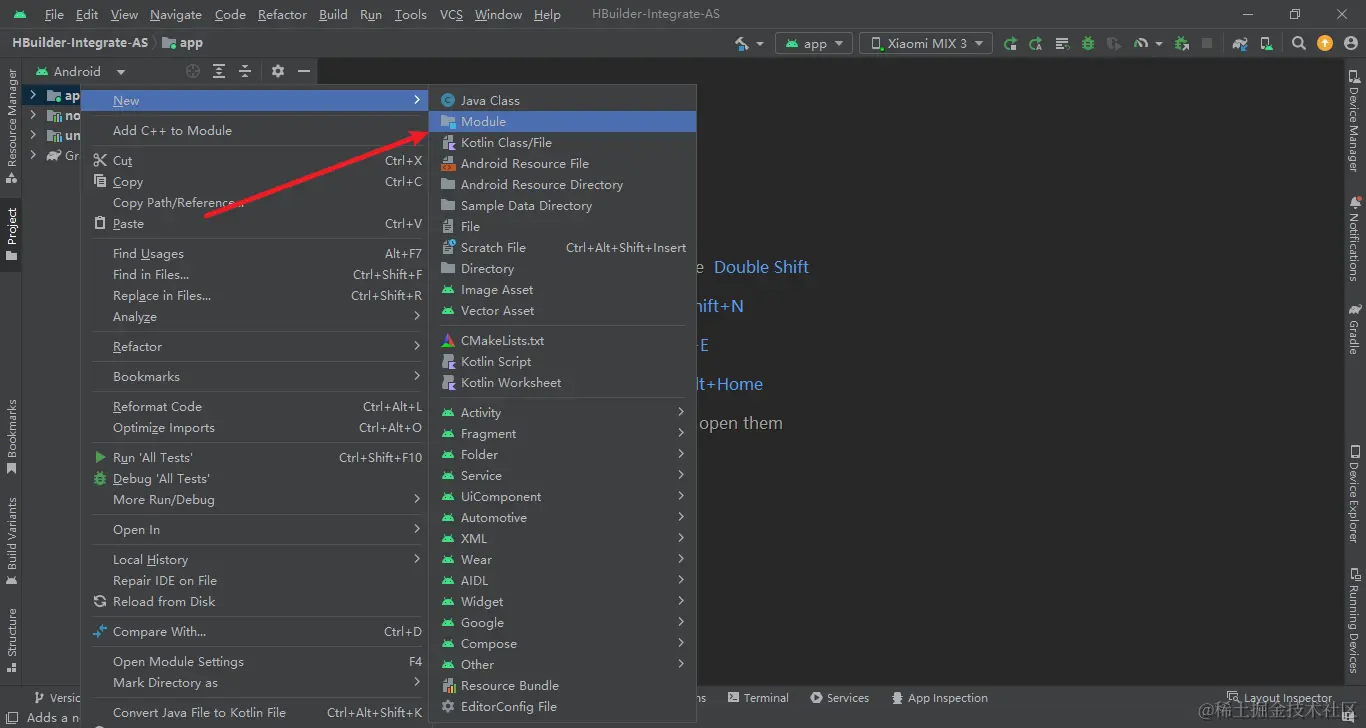This screenshot has height=728, width=1366.
Task: Open the Refactor menu in menu bar
Action: pyautogui.click(x=282, y=14)
